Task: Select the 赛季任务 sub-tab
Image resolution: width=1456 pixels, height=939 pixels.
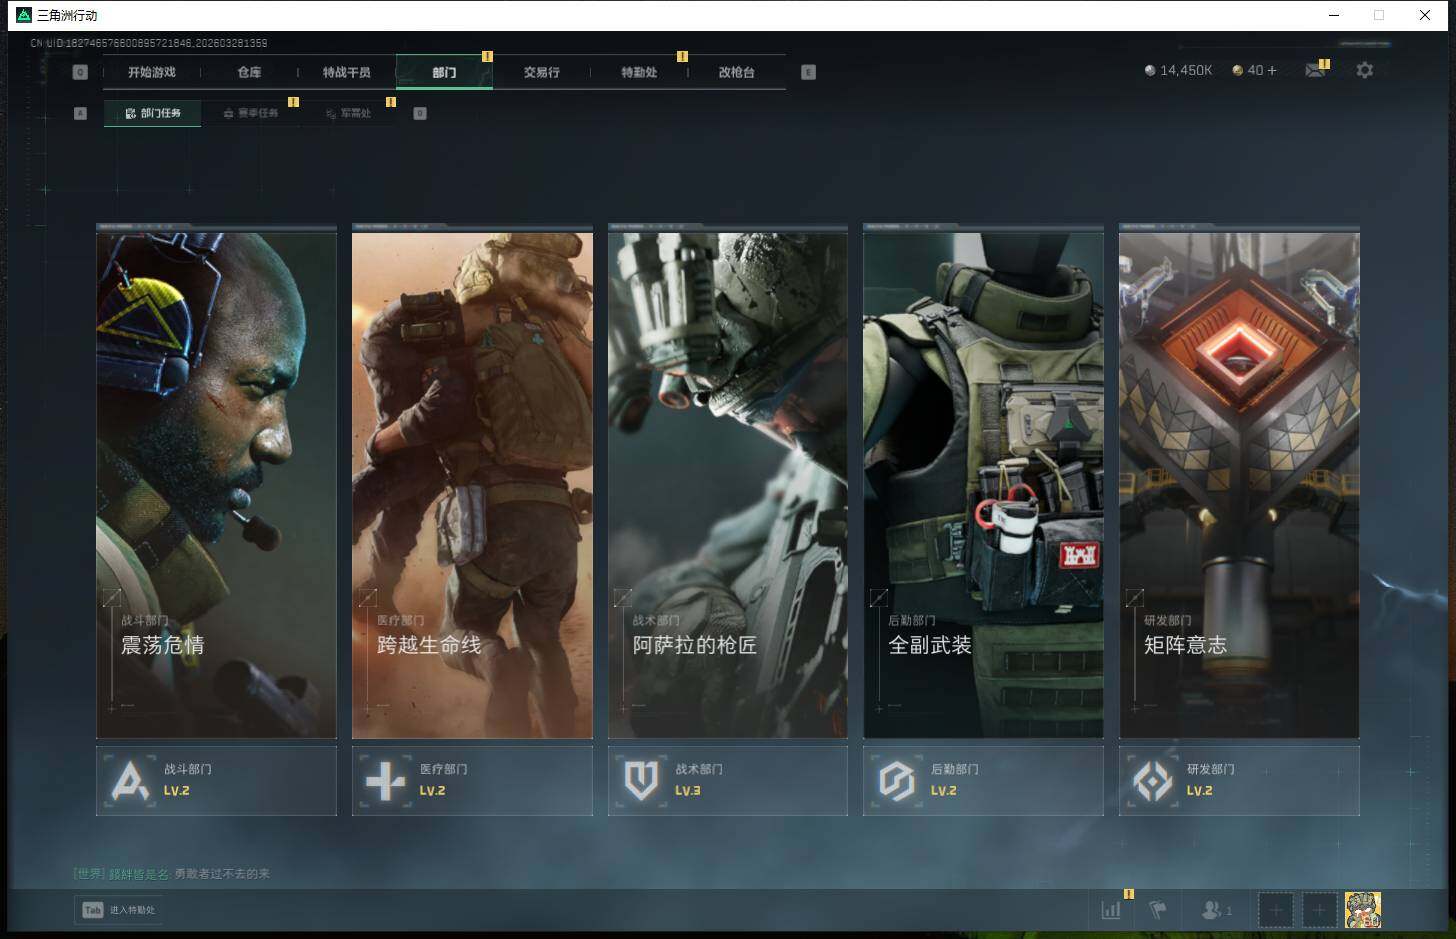Action: point(251,113)
